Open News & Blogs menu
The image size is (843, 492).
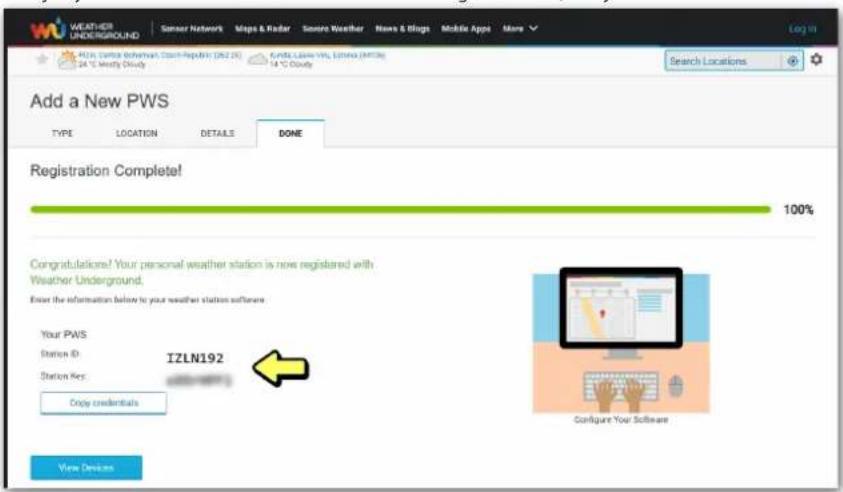coord(402,28)
